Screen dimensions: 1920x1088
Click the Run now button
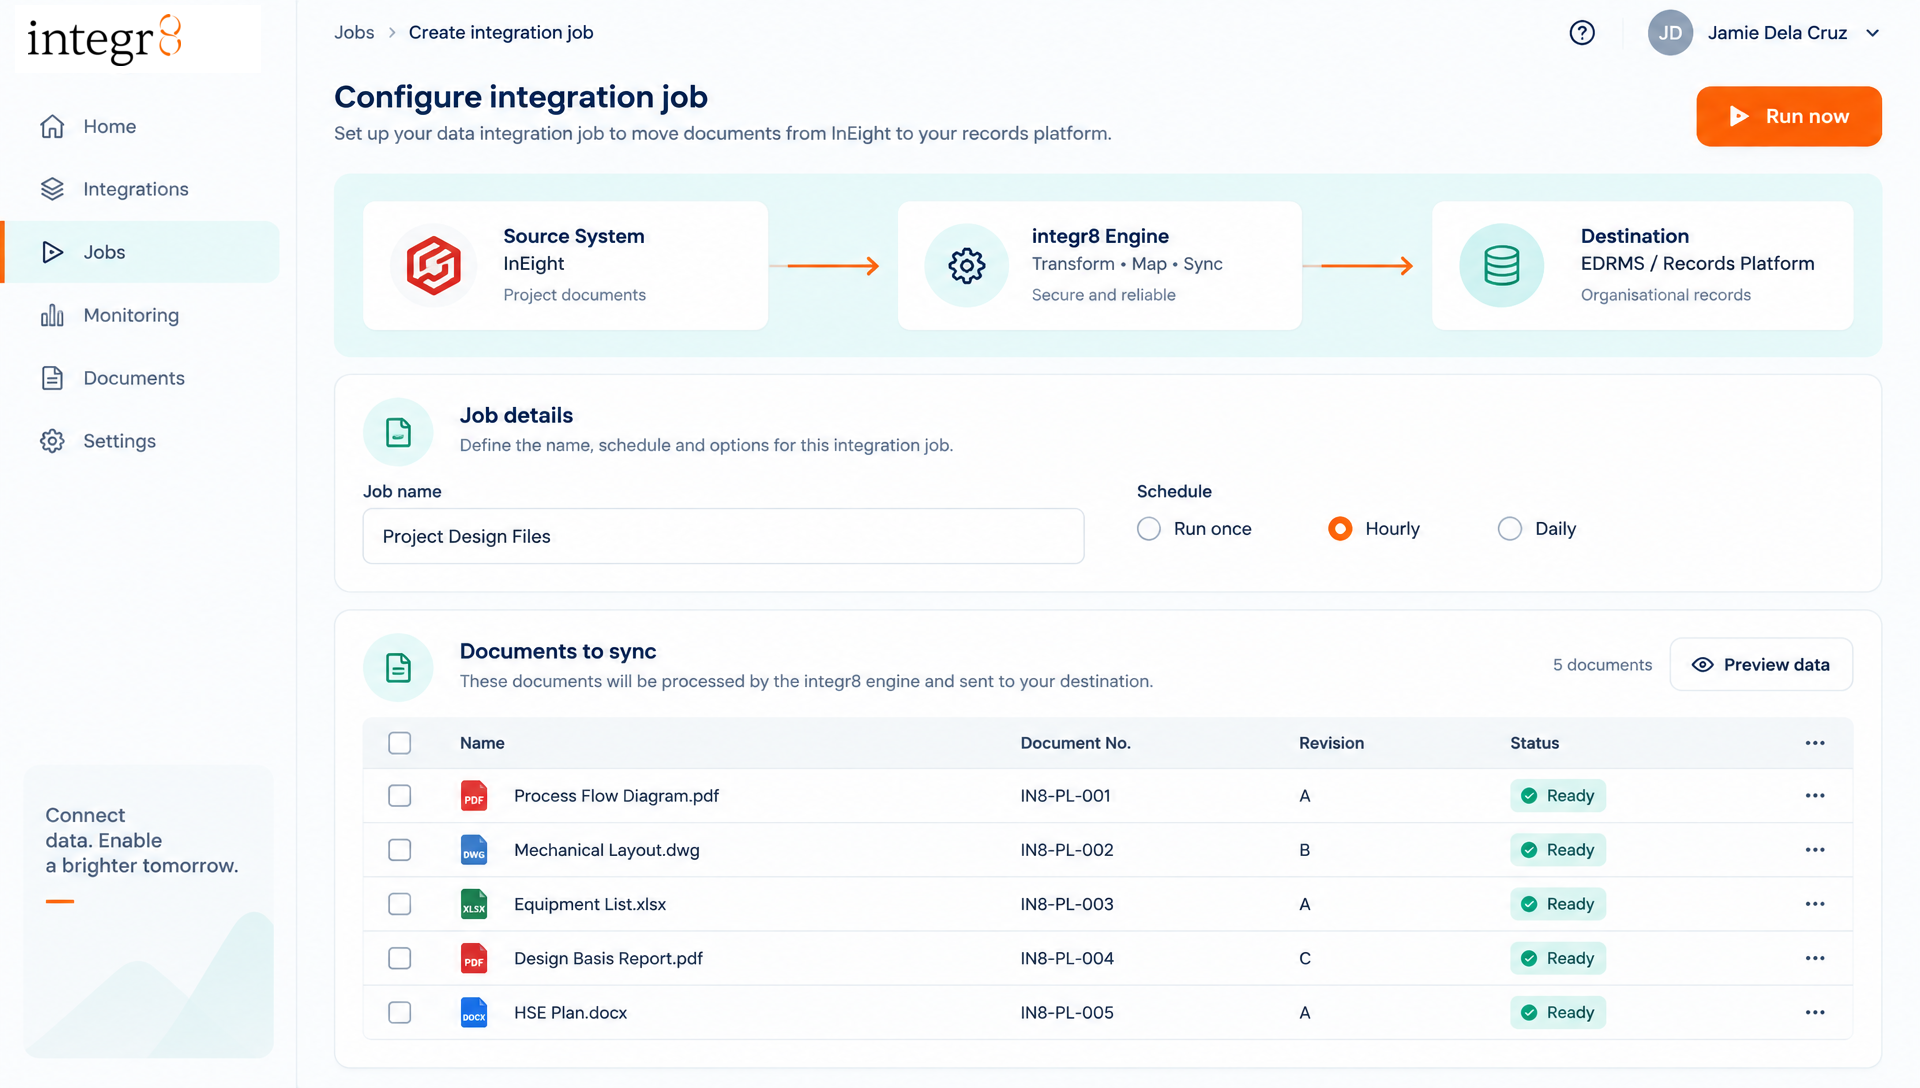1788,116
